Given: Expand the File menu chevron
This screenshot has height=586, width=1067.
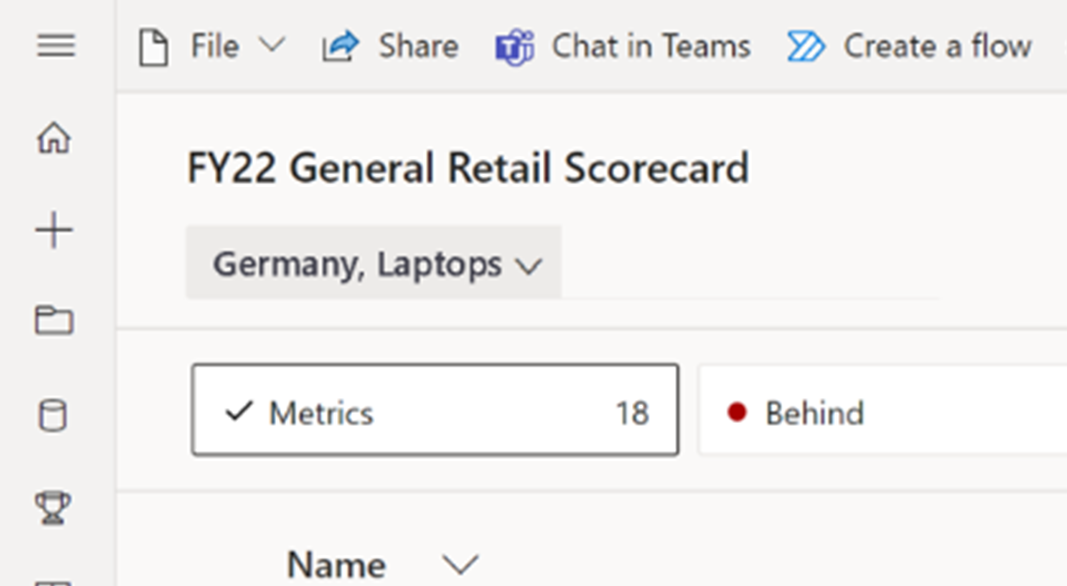Looking at the screenshot, I should pos(272,46).
